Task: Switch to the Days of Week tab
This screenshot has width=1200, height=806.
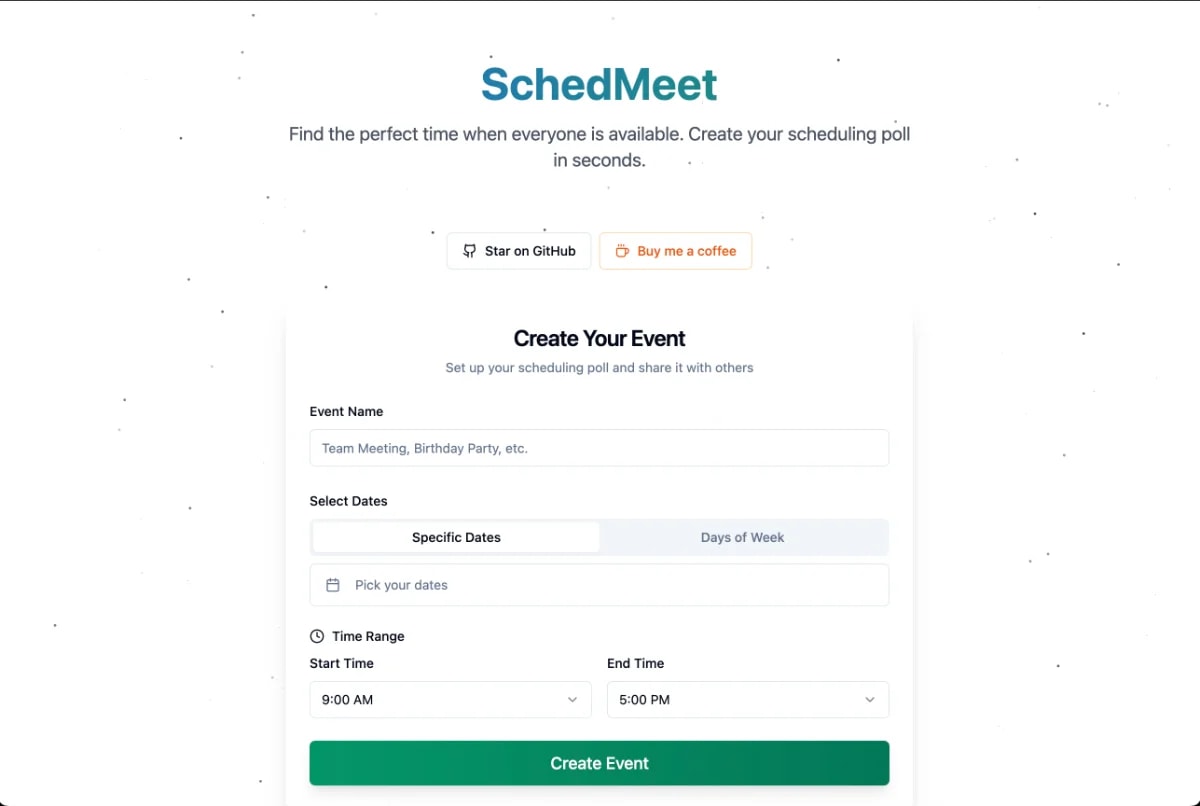Action: coord(742,537)
